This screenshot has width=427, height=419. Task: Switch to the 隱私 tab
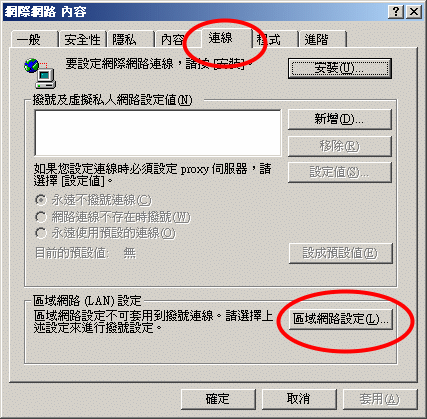130,40
